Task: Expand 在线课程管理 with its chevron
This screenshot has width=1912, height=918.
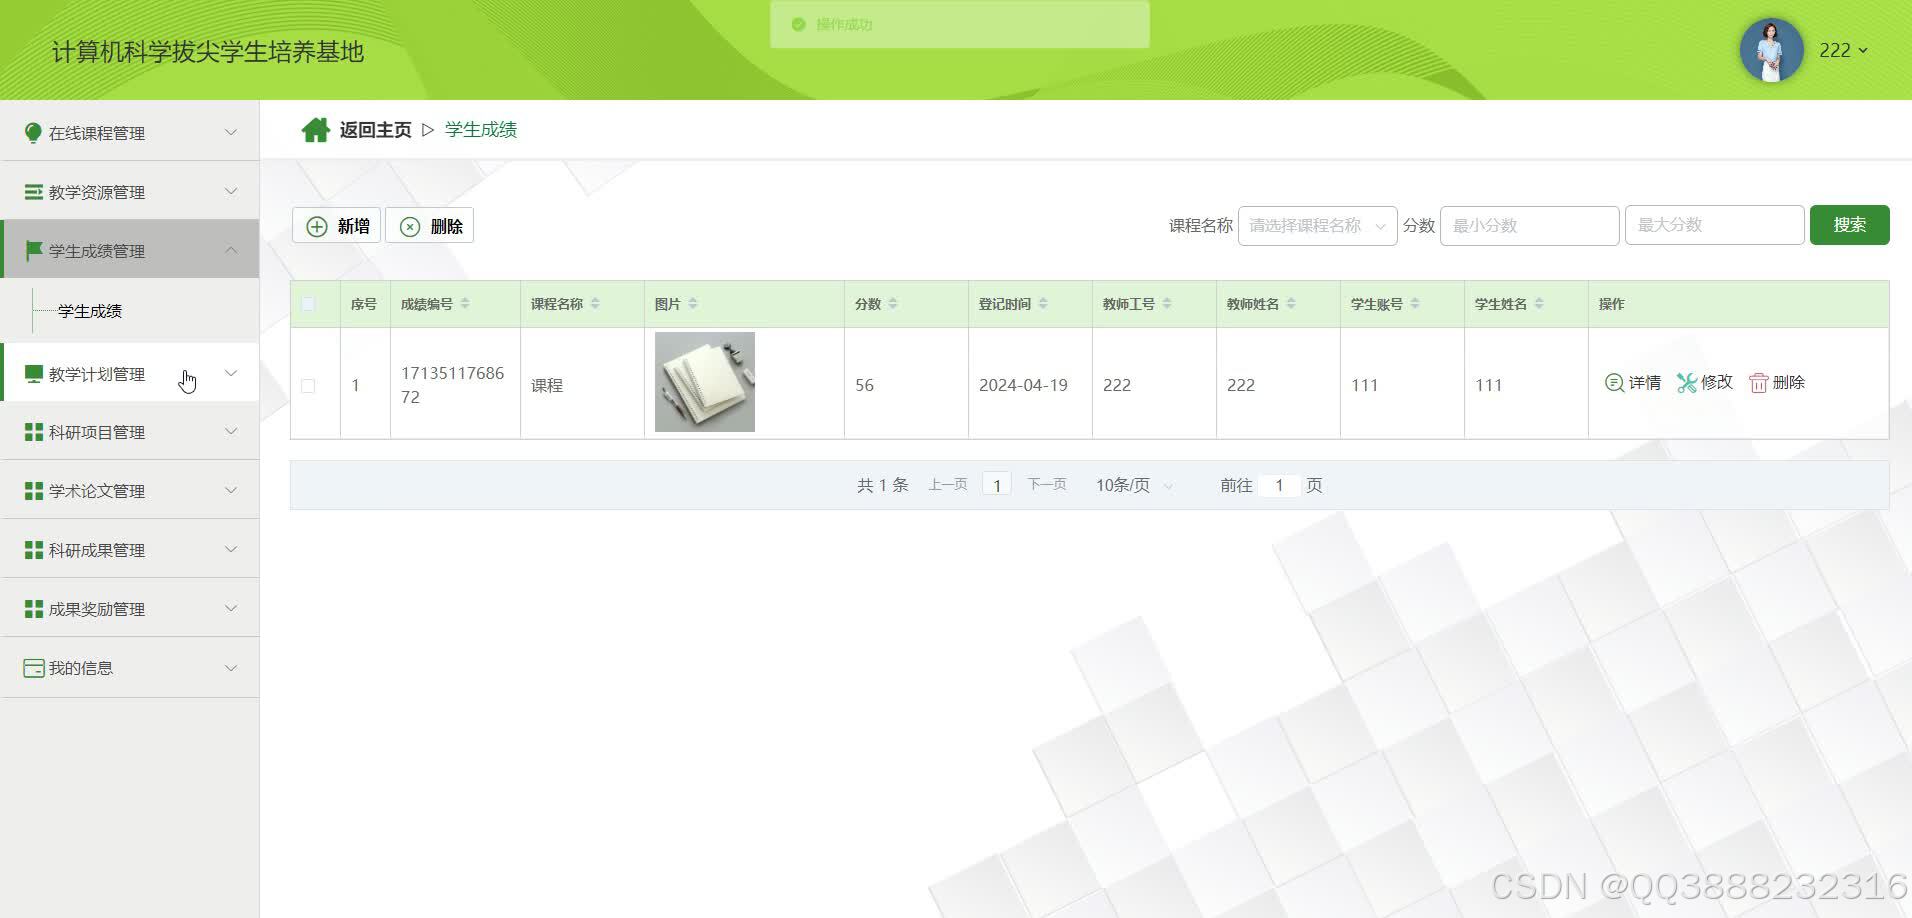Action: point(231,132)
